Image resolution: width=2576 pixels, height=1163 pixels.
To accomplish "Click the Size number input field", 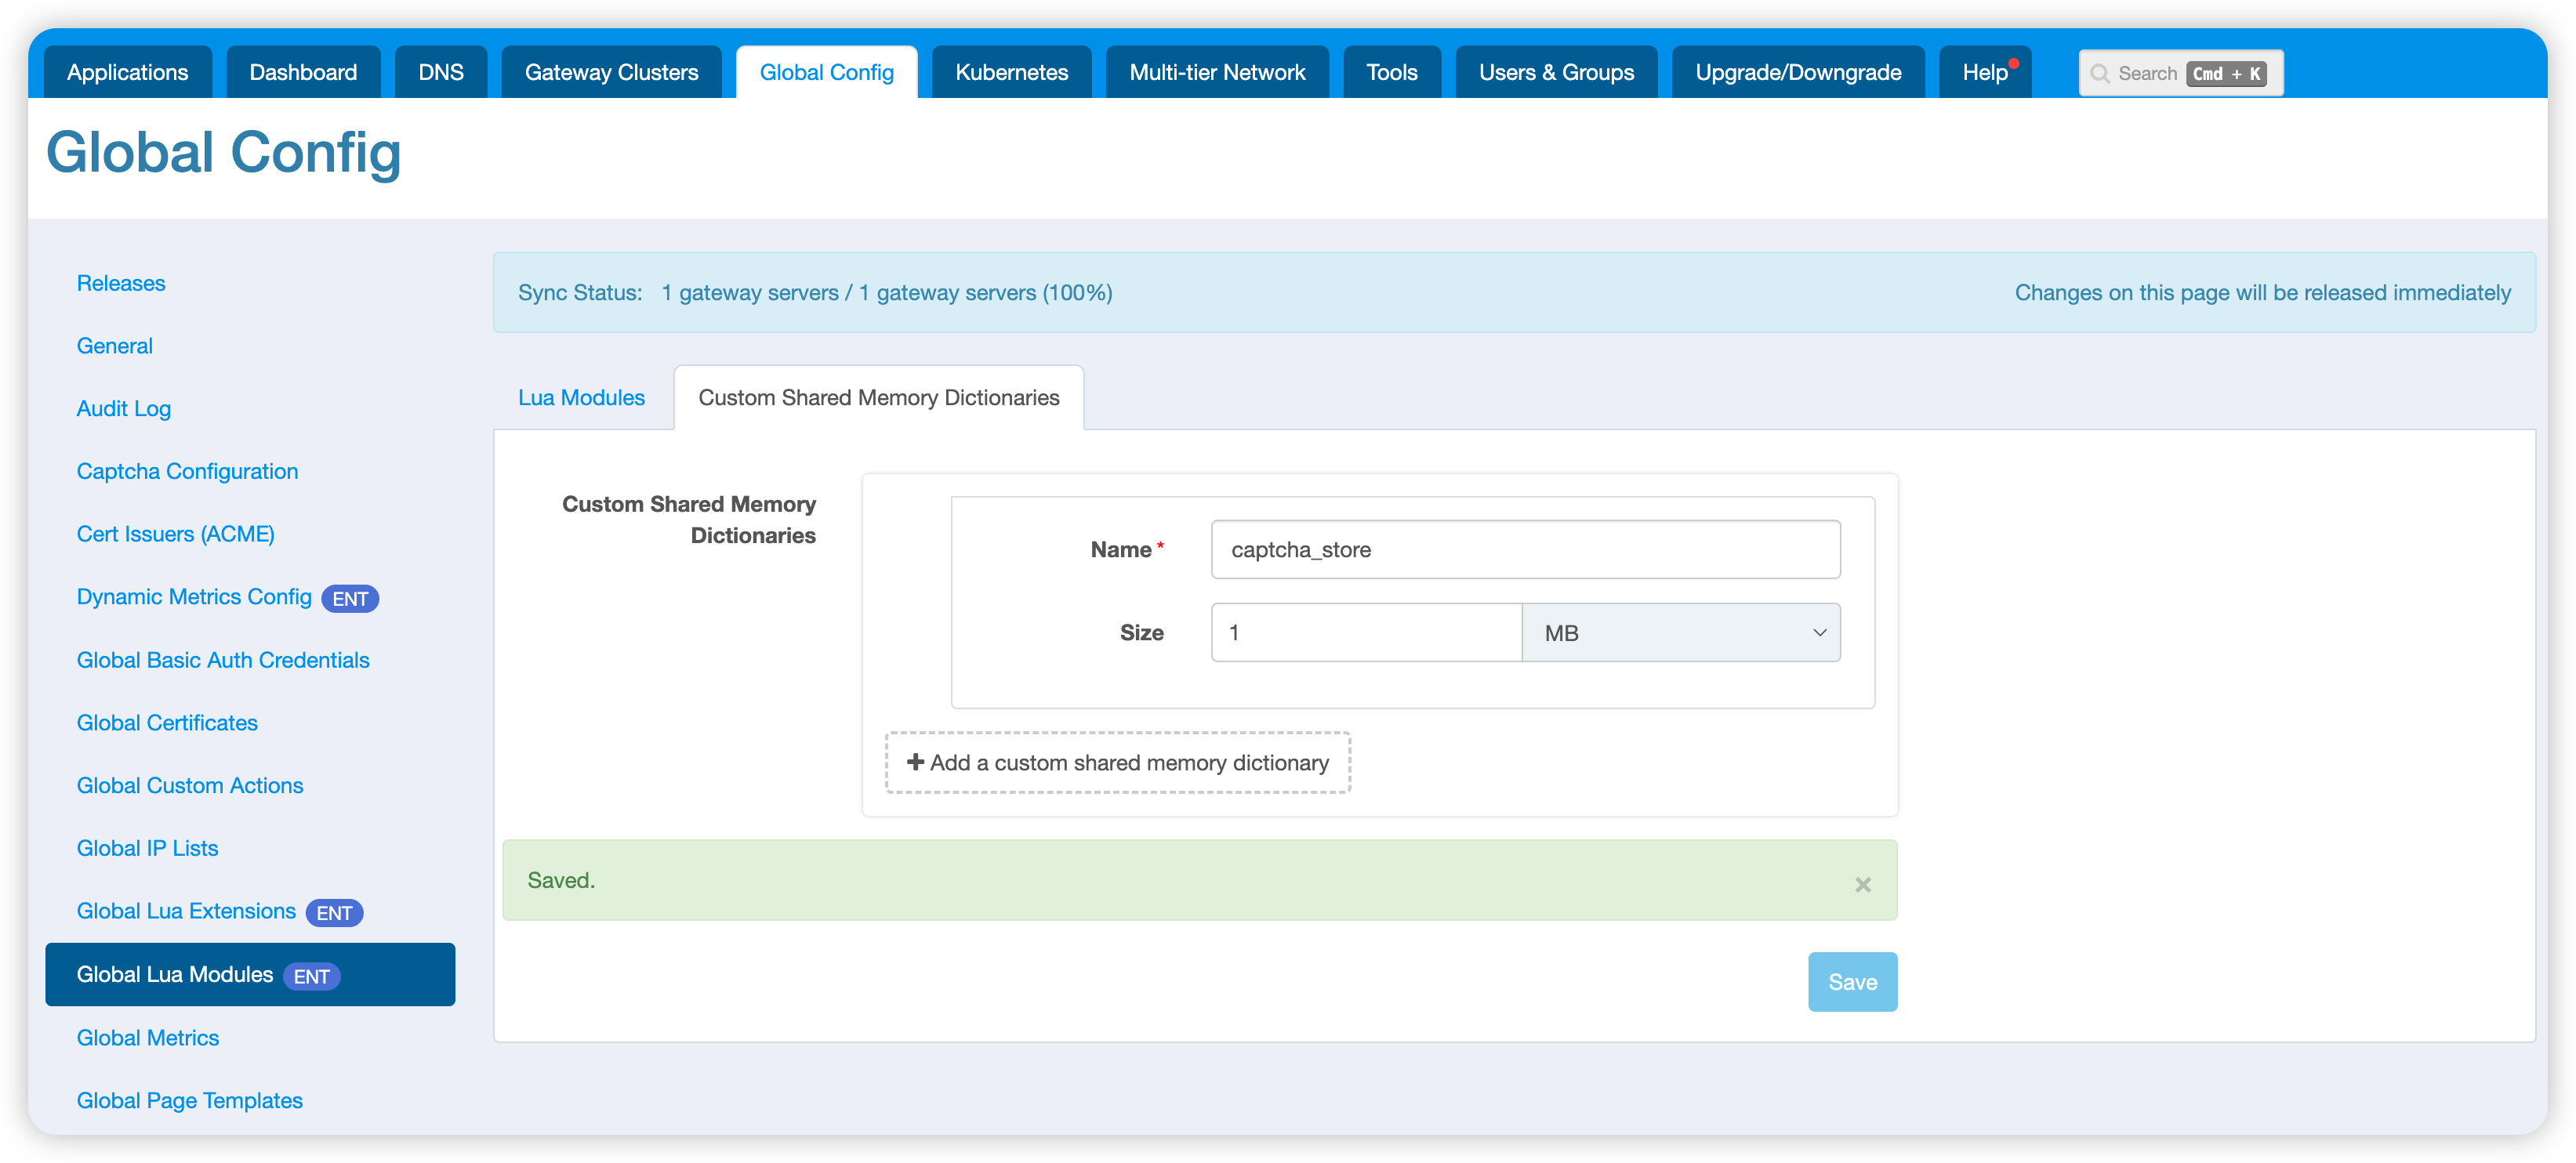I will click(1366, 632).
